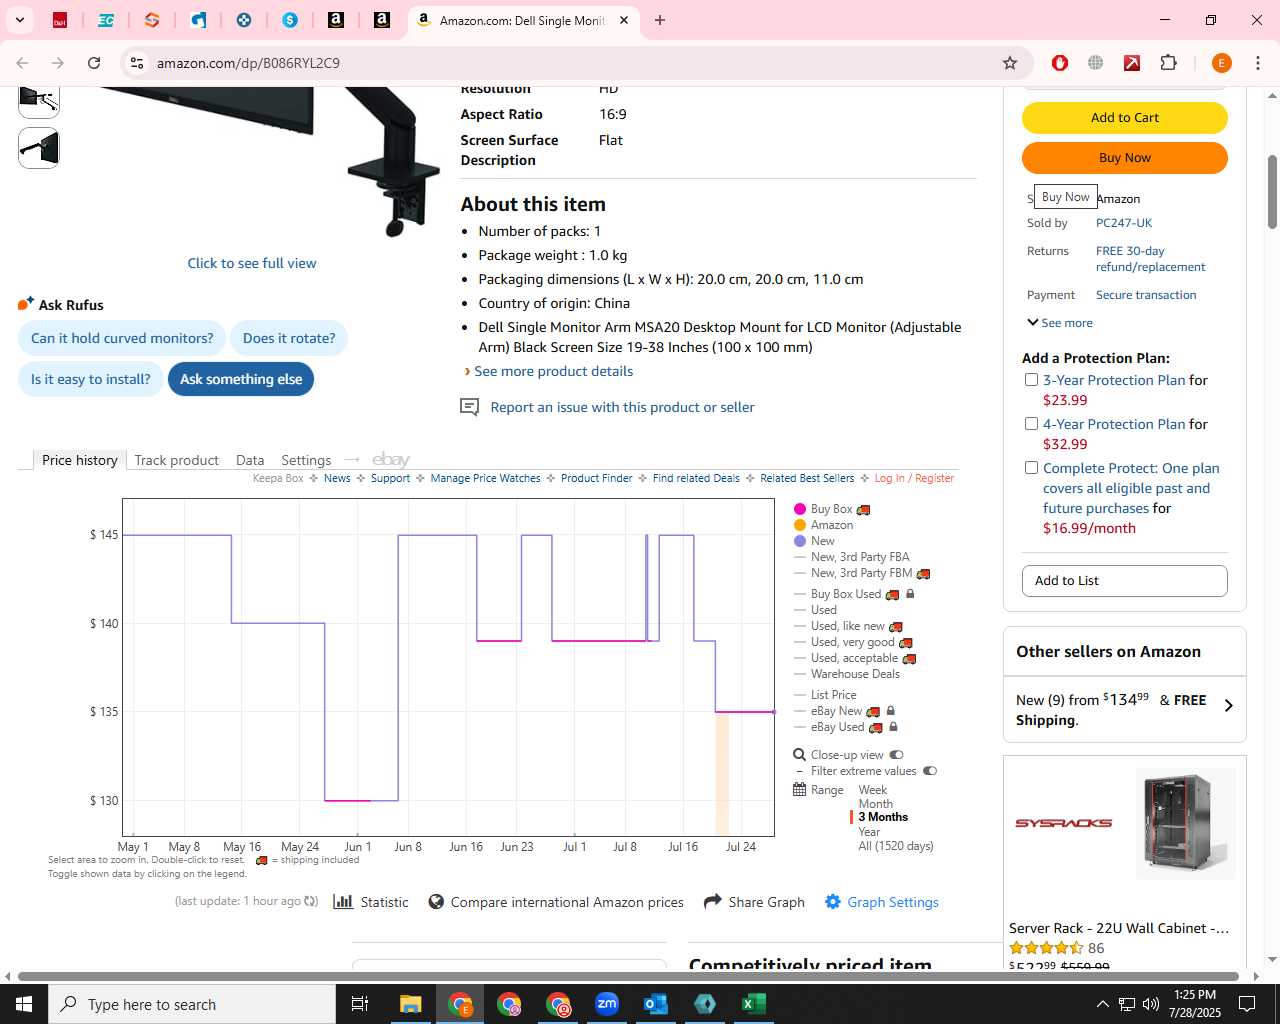Click the Close-up view magnifier icon

[799, 755]
